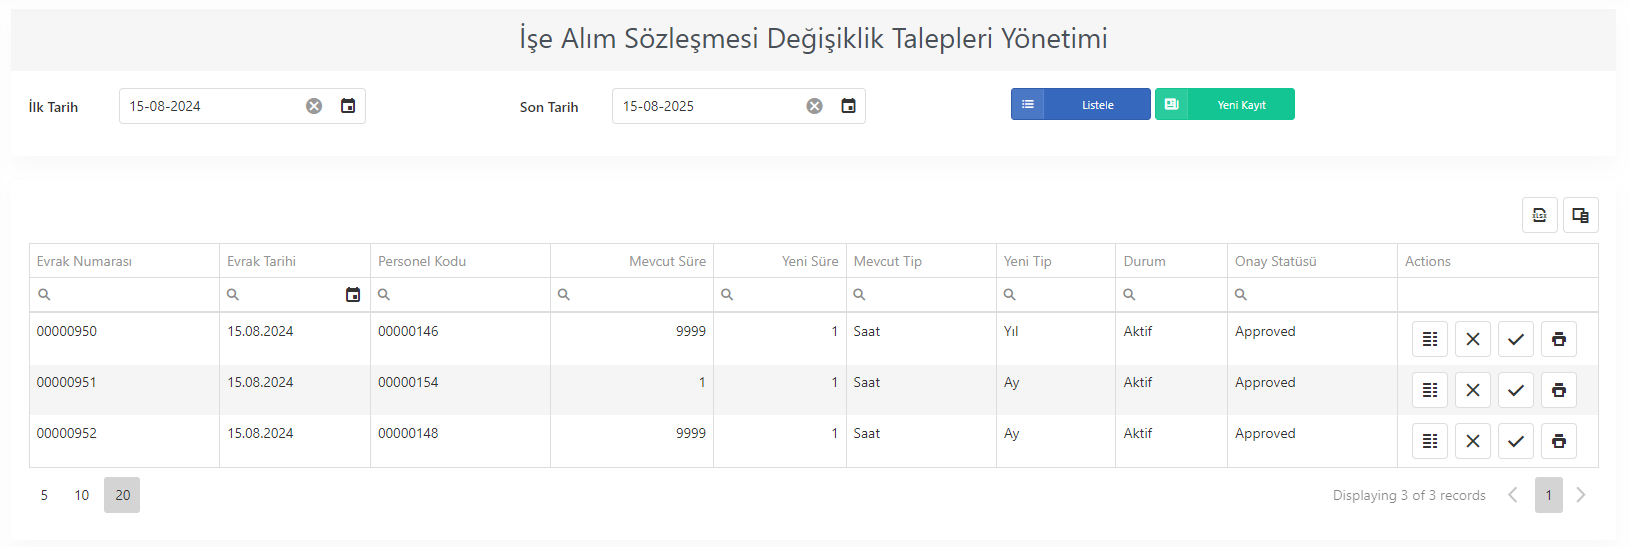
Task: Print record 00000950
Action: point(1559,339)
